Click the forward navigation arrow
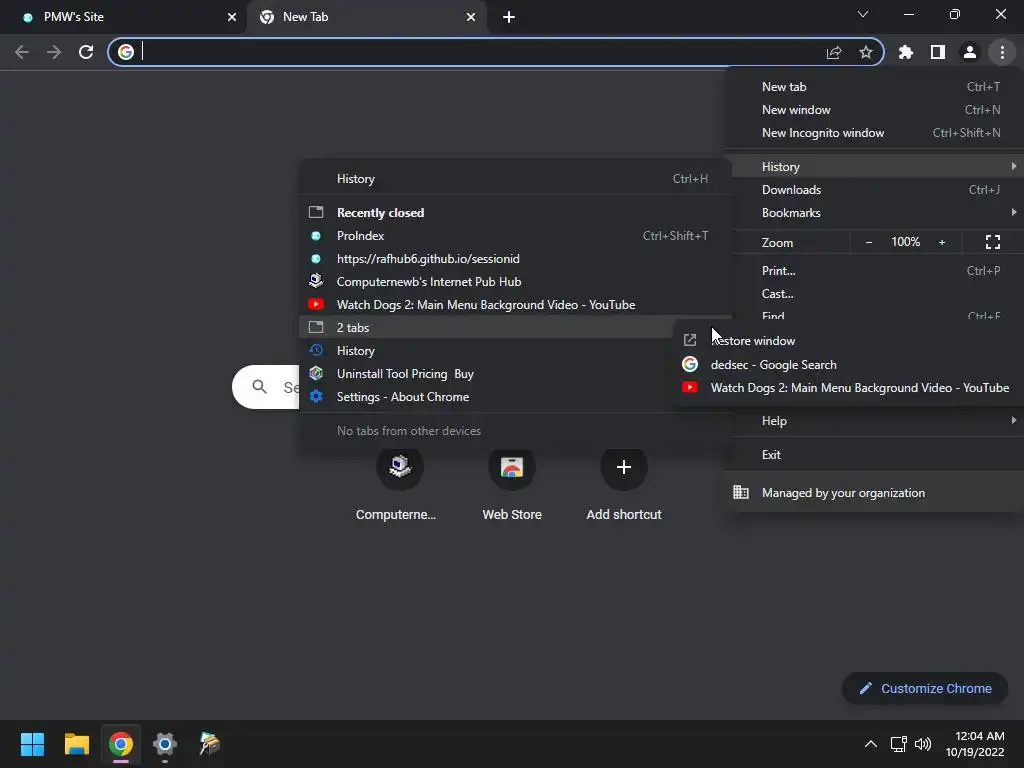The width and height of the screenshot is (1024, 768). tap(54, 52)
